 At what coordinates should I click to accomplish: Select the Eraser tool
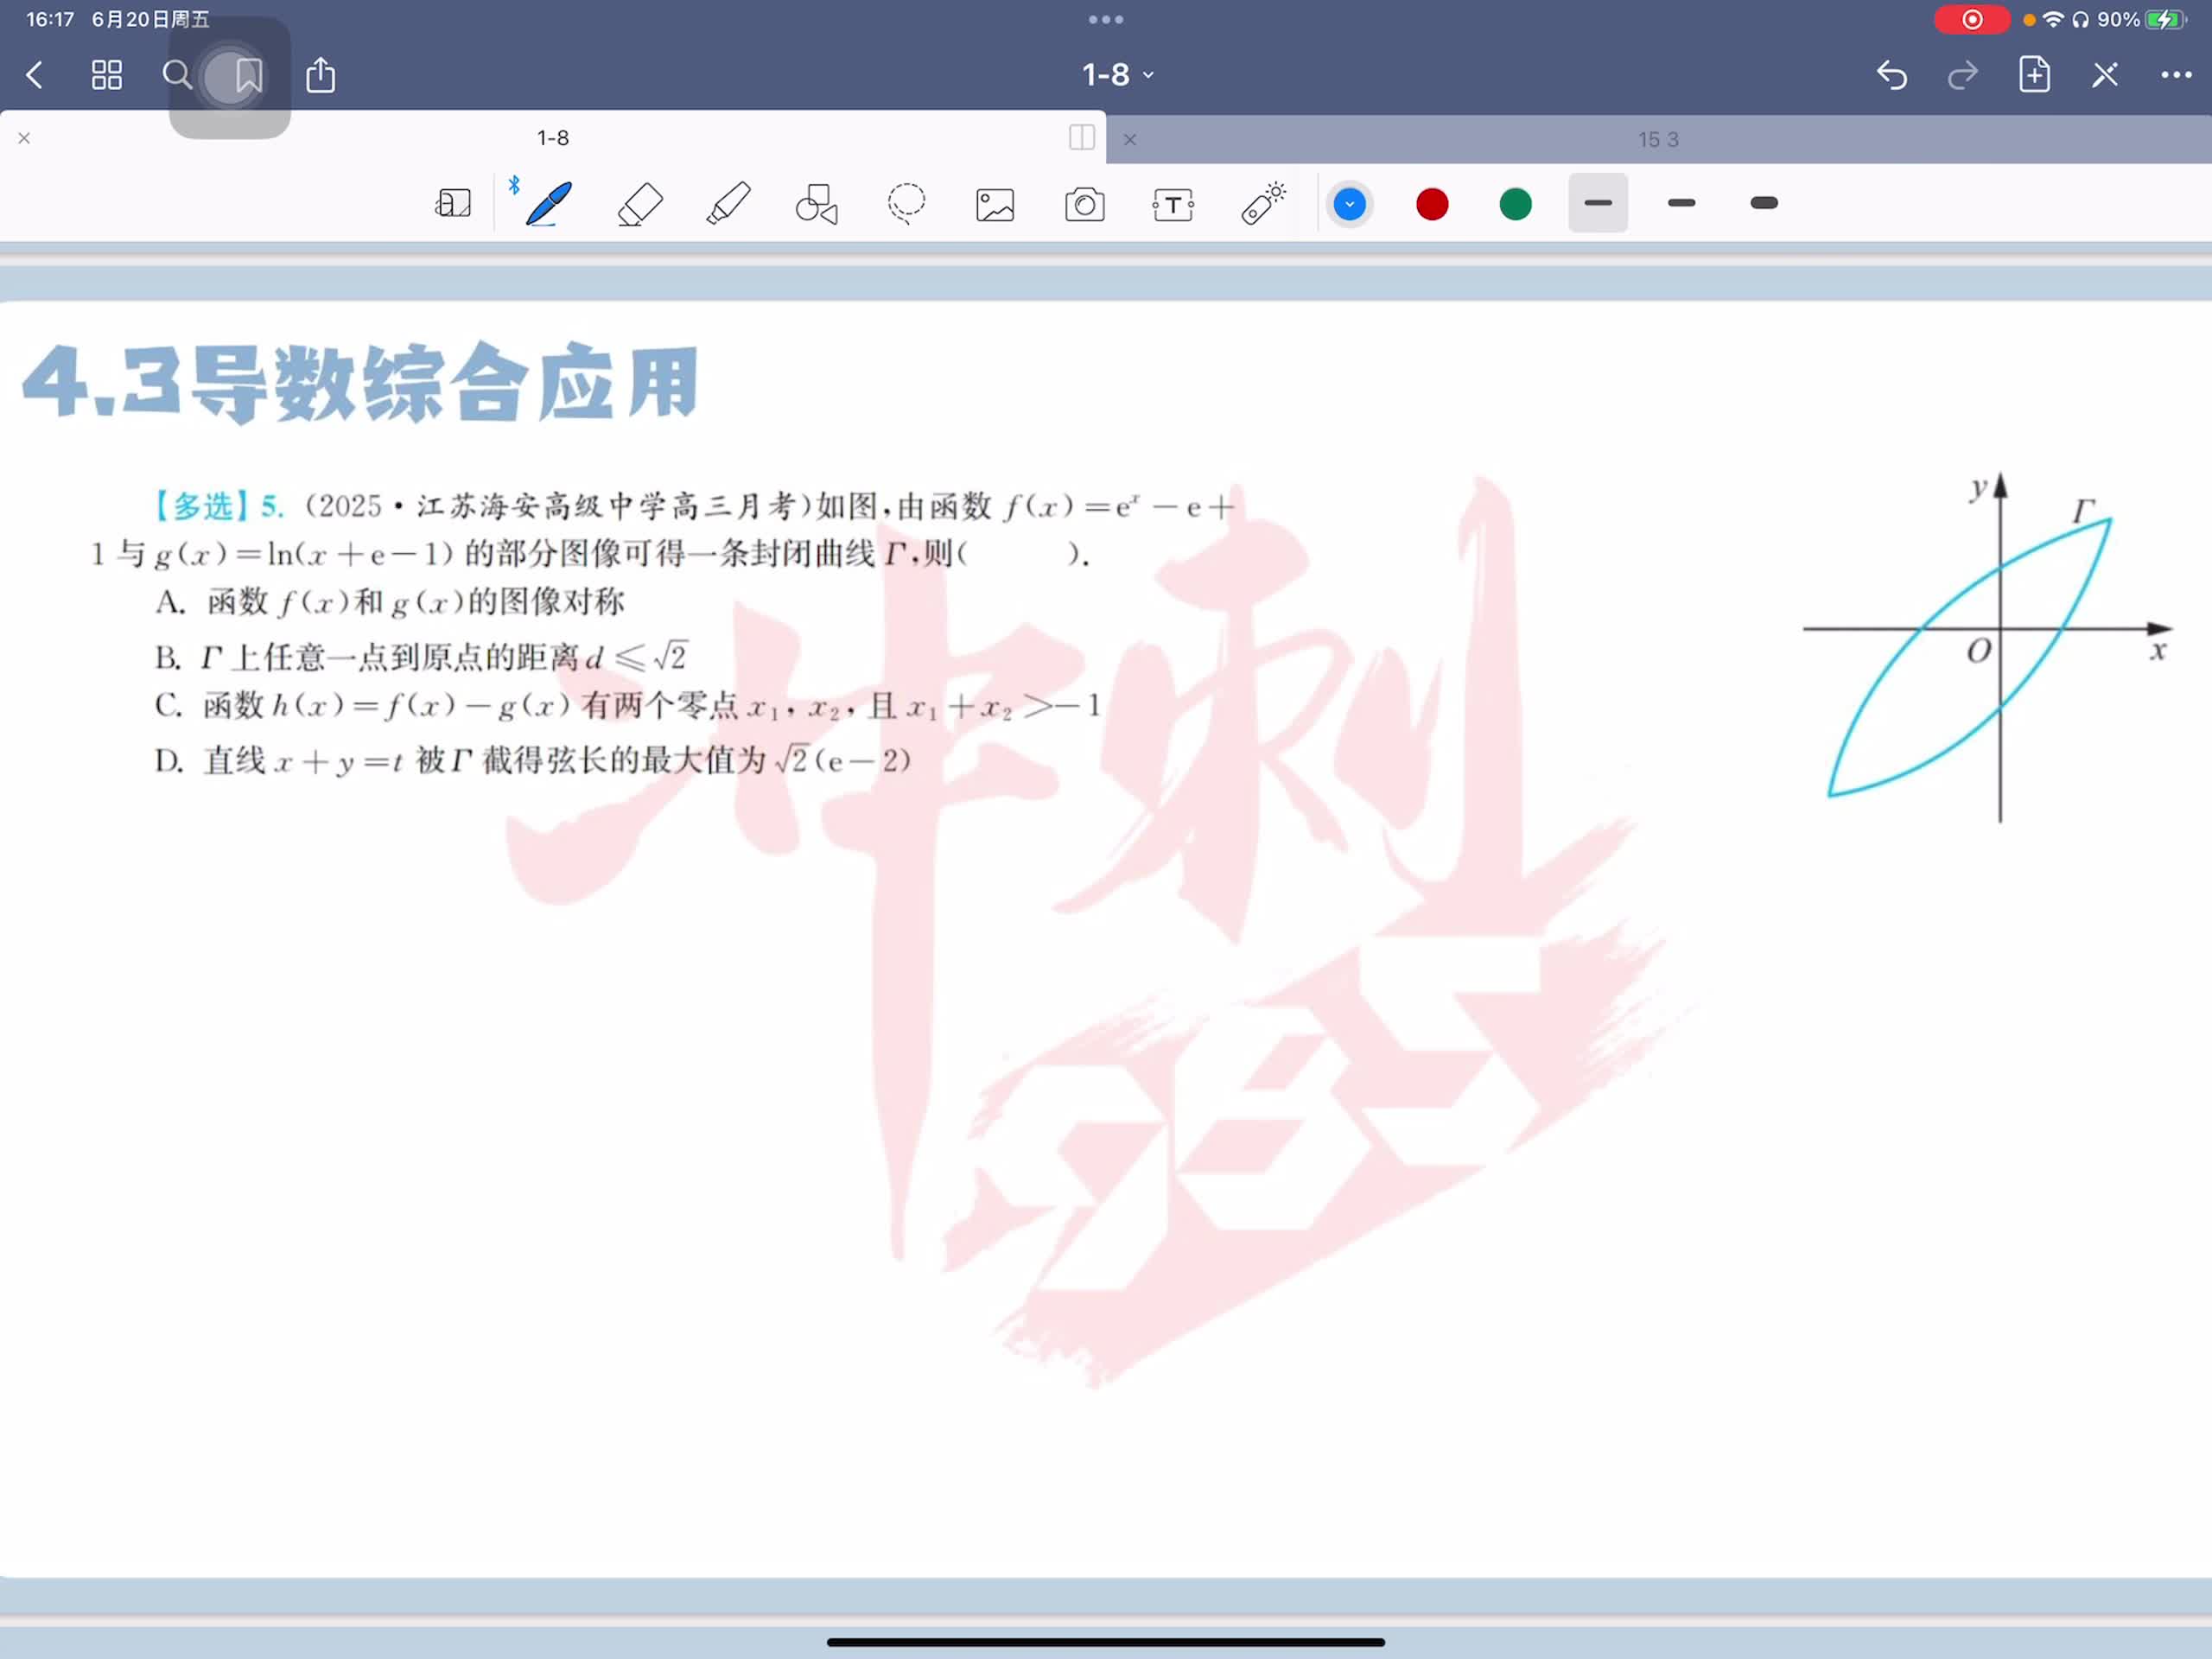(x=640, y=204)
